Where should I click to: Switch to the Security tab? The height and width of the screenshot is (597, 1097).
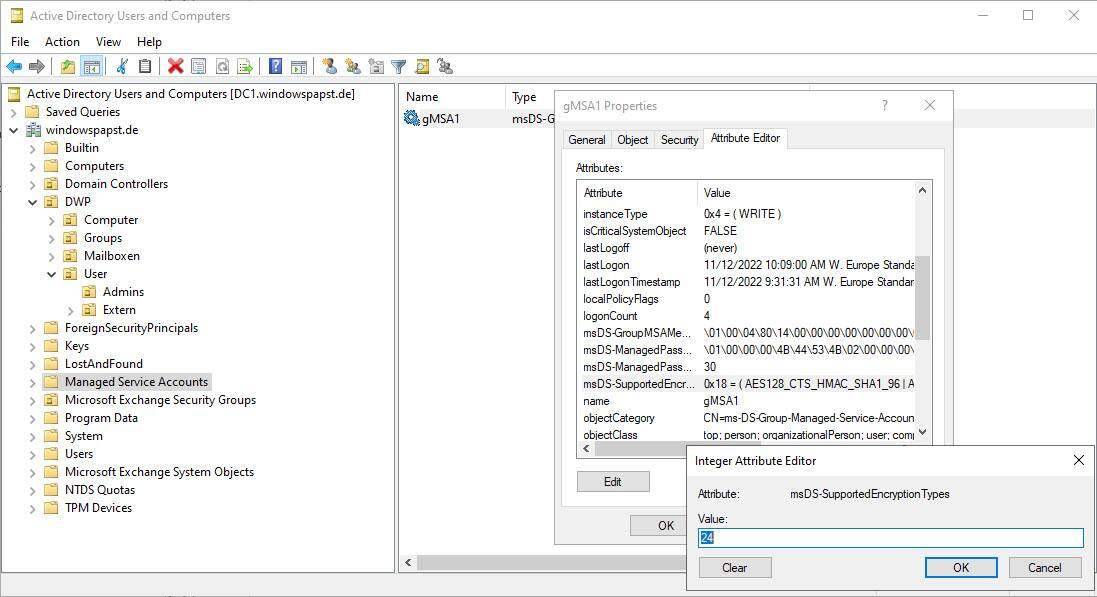(x=679, y=140)
